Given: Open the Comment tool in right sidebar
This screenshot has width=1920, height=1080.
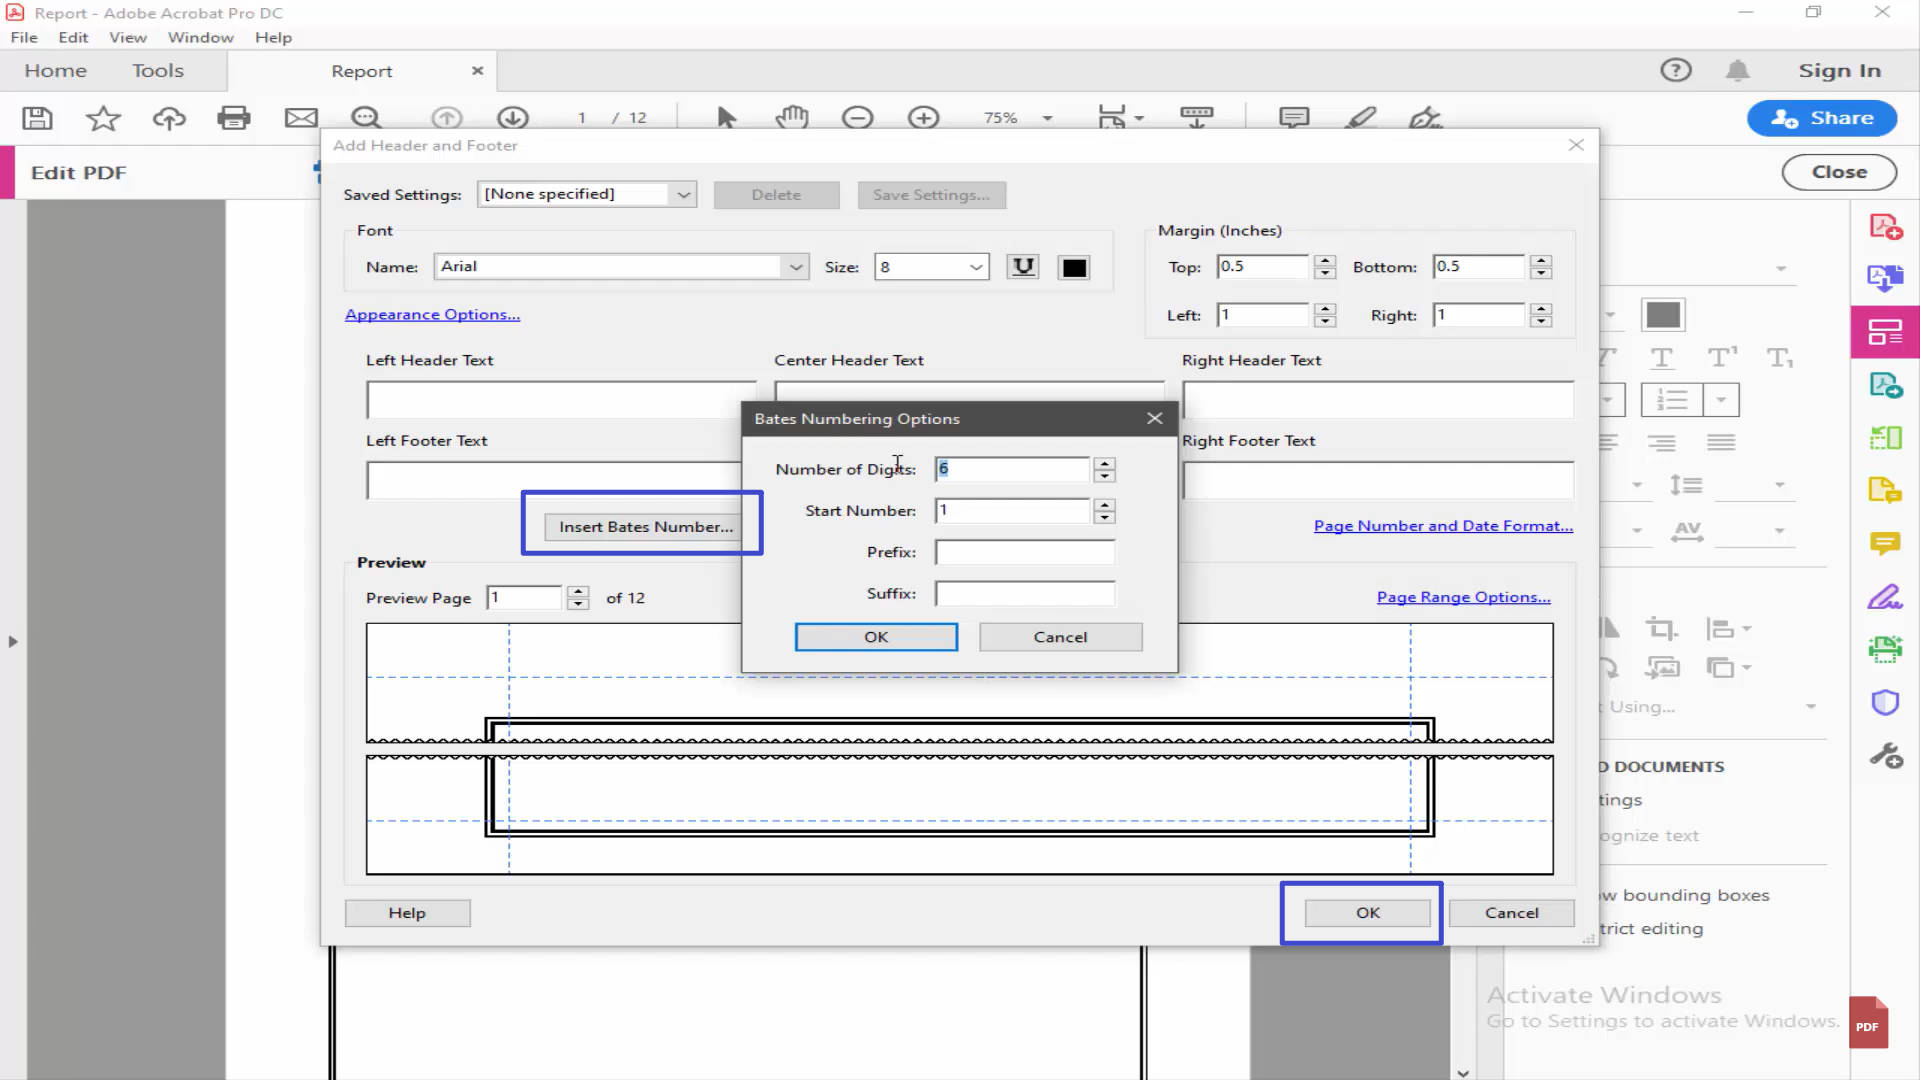Looking at the screenshot, I should tap(1885, 543).
